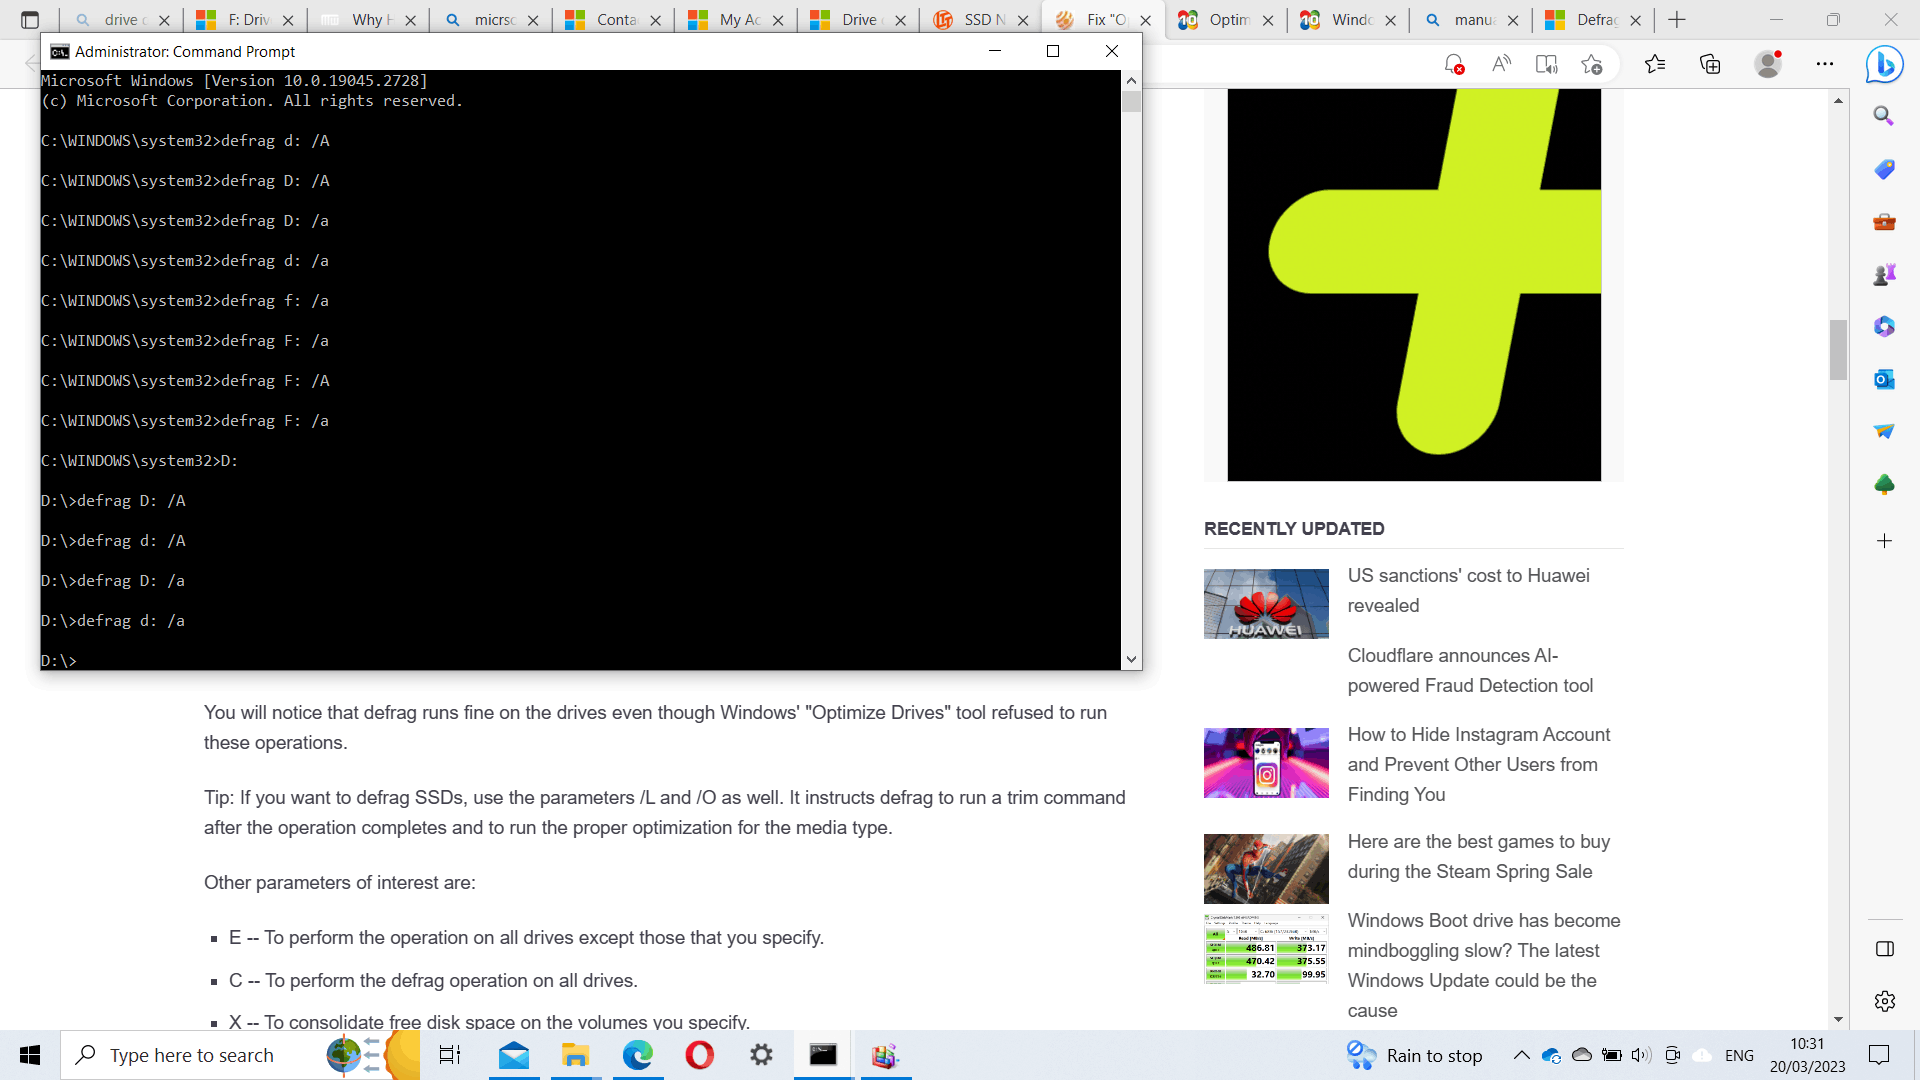Click the Command Prompt scroll down arrow
The image size is (1920, 1080).
tap(1131, 659)
